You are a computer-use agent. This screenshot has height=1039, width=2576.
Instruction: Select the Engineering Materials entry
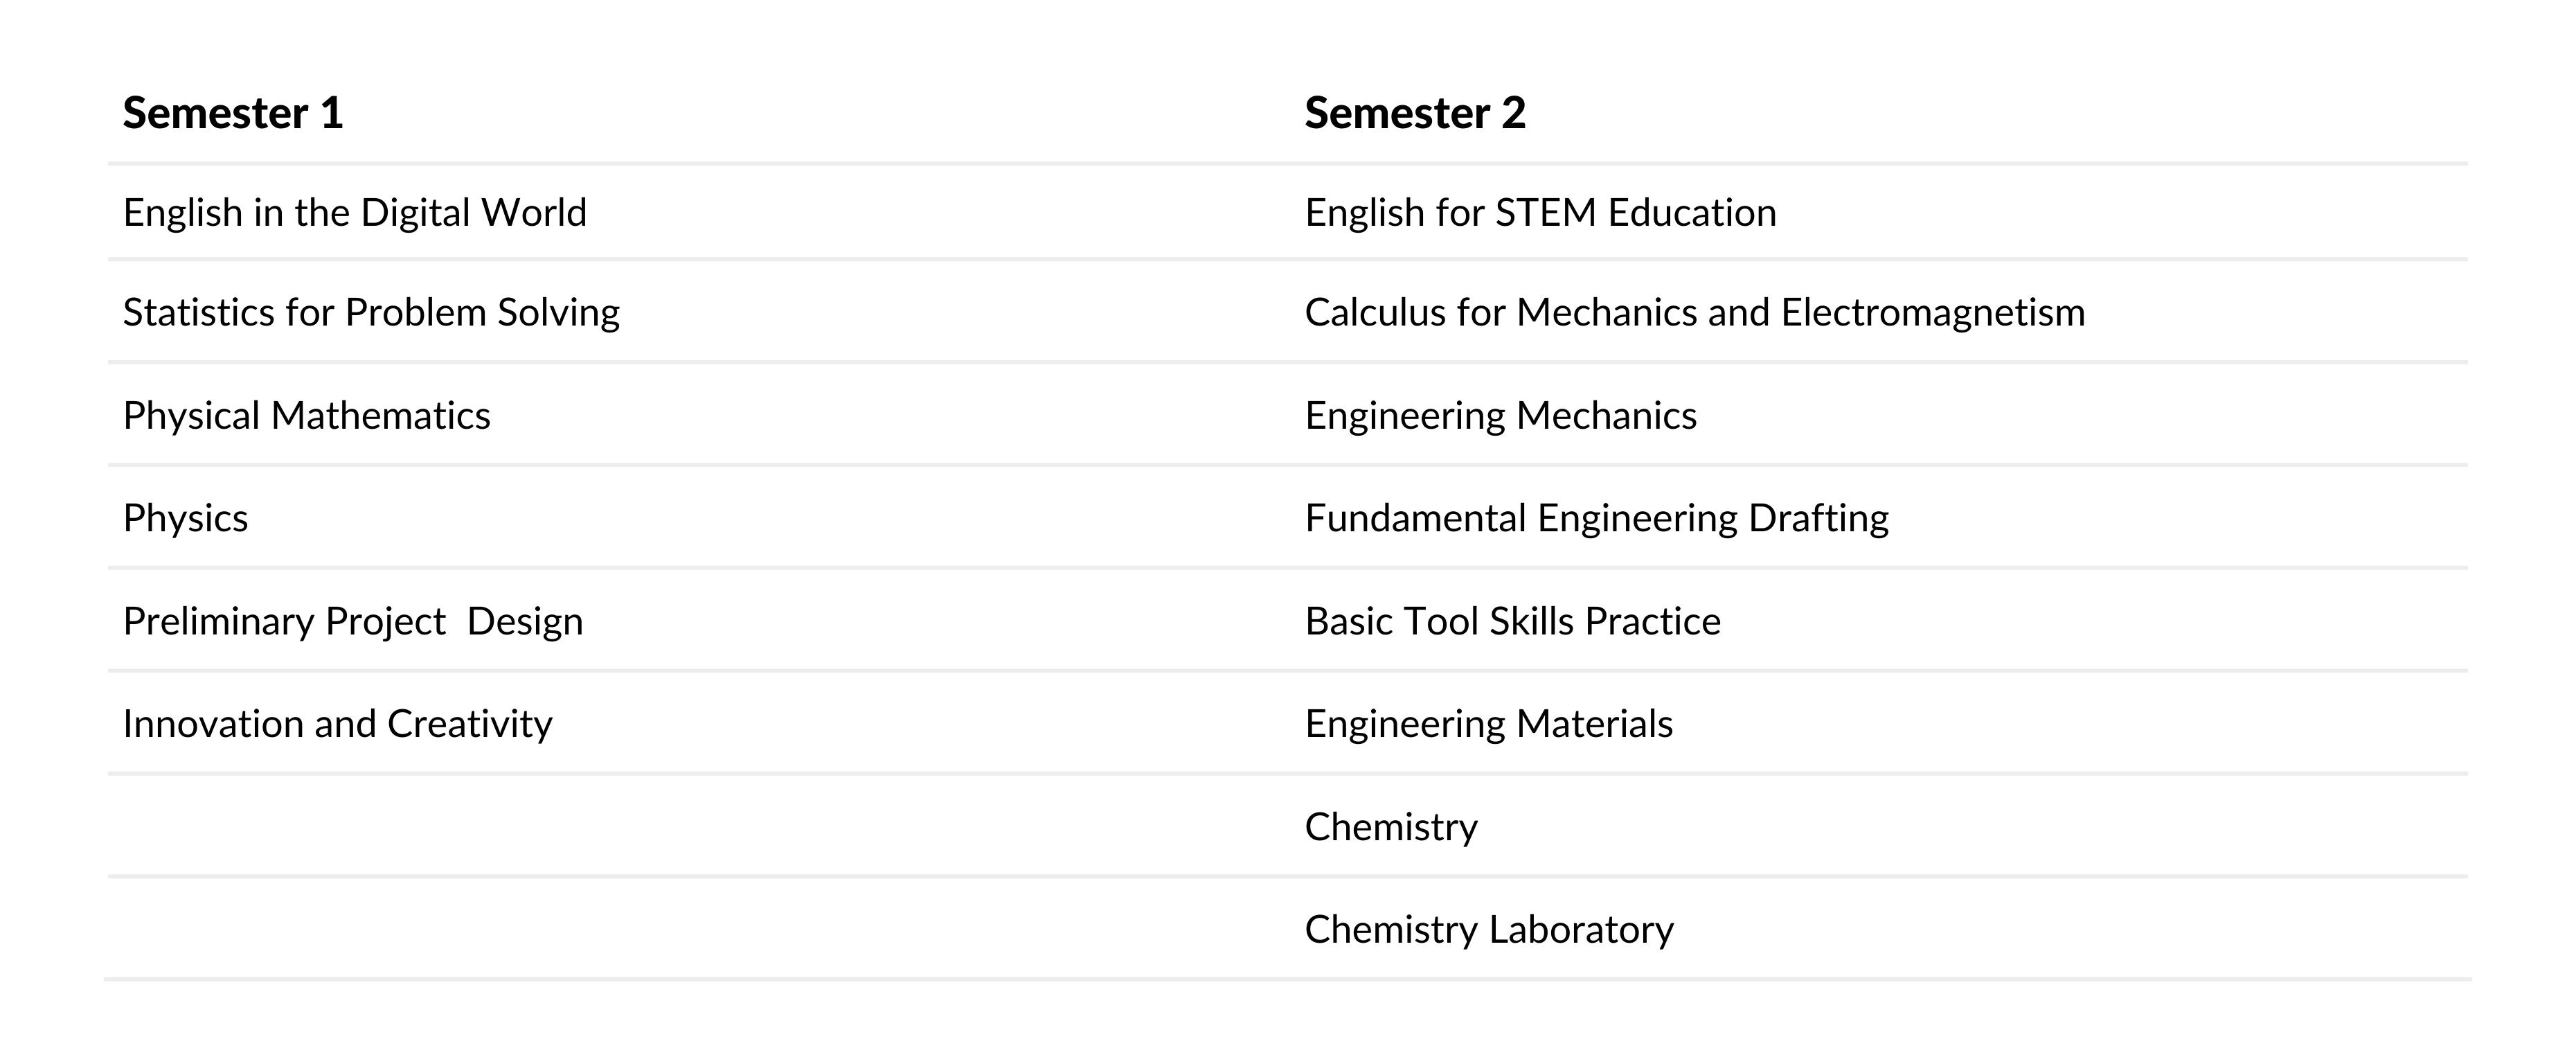1489,724
